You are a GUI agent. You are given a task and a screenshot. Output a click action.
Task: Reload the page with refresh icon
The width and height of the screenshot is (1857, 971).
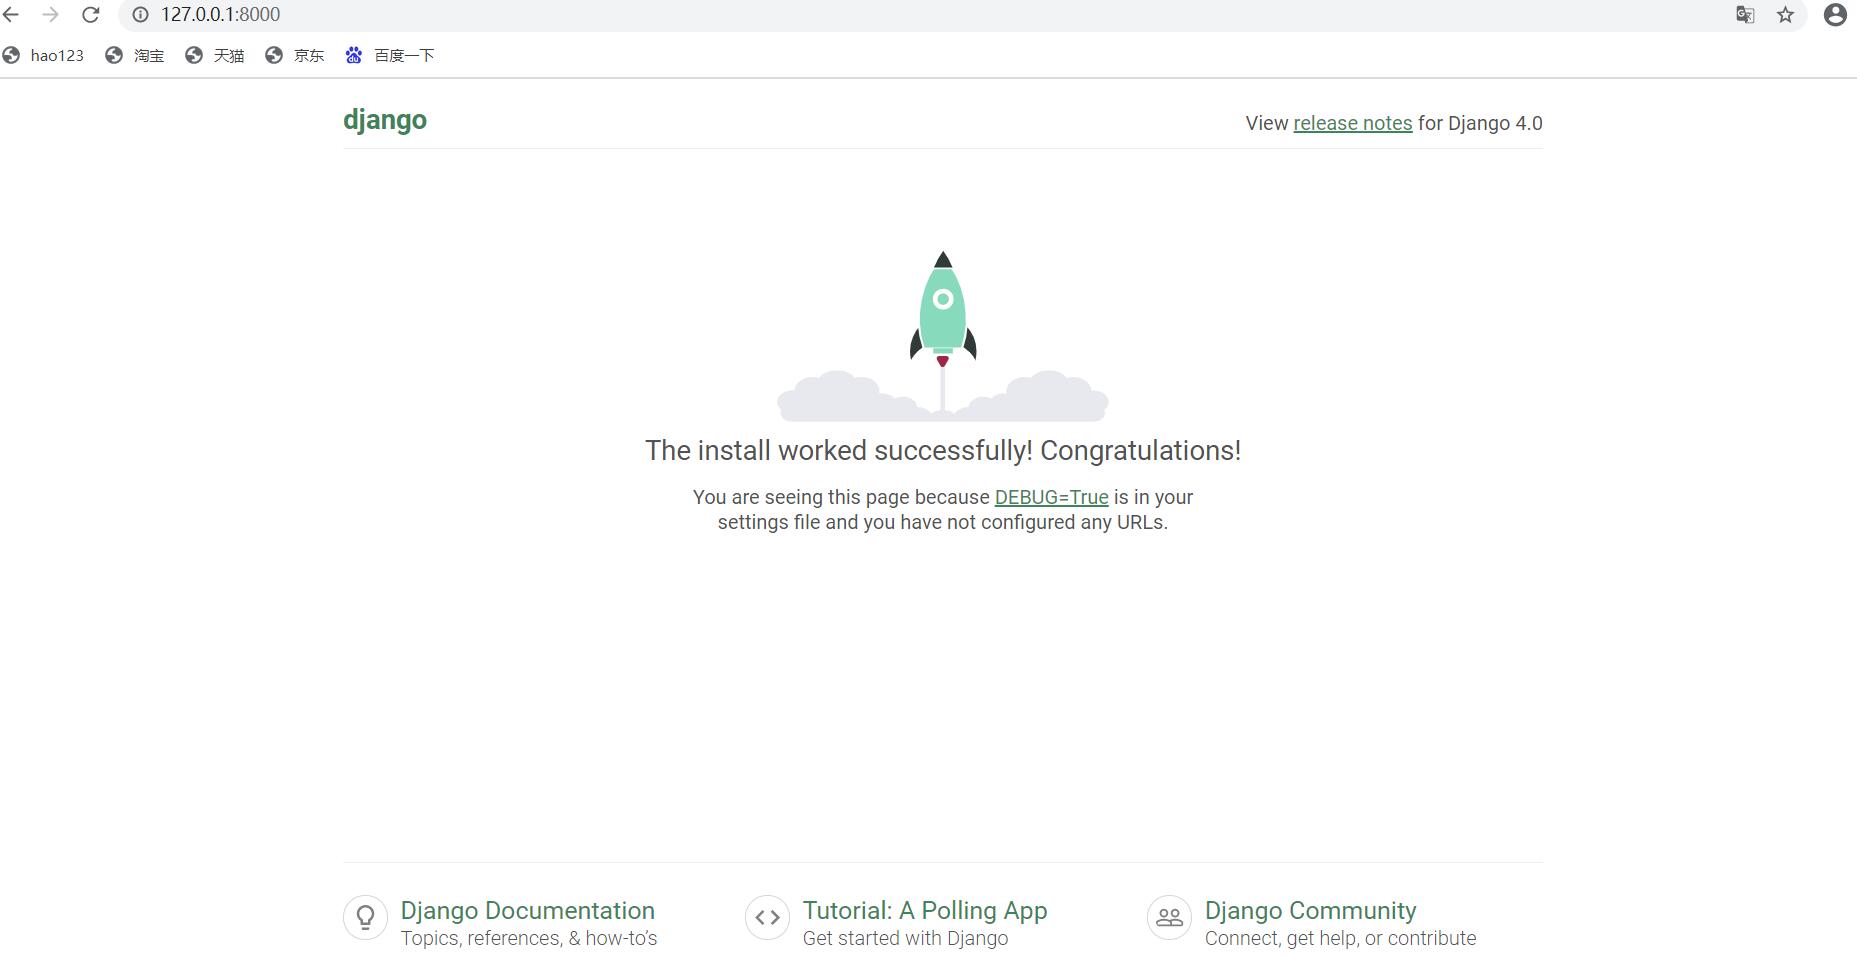point(90,14)
